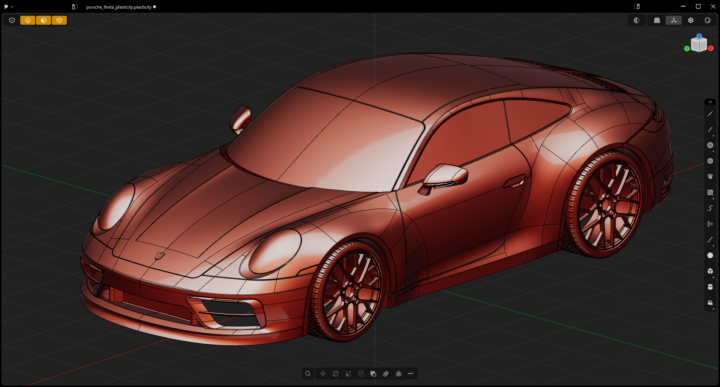Click the slanted pencil-like icon in the bottom toolbar
This screenshot has height=387, width=720.
point(386,374)
